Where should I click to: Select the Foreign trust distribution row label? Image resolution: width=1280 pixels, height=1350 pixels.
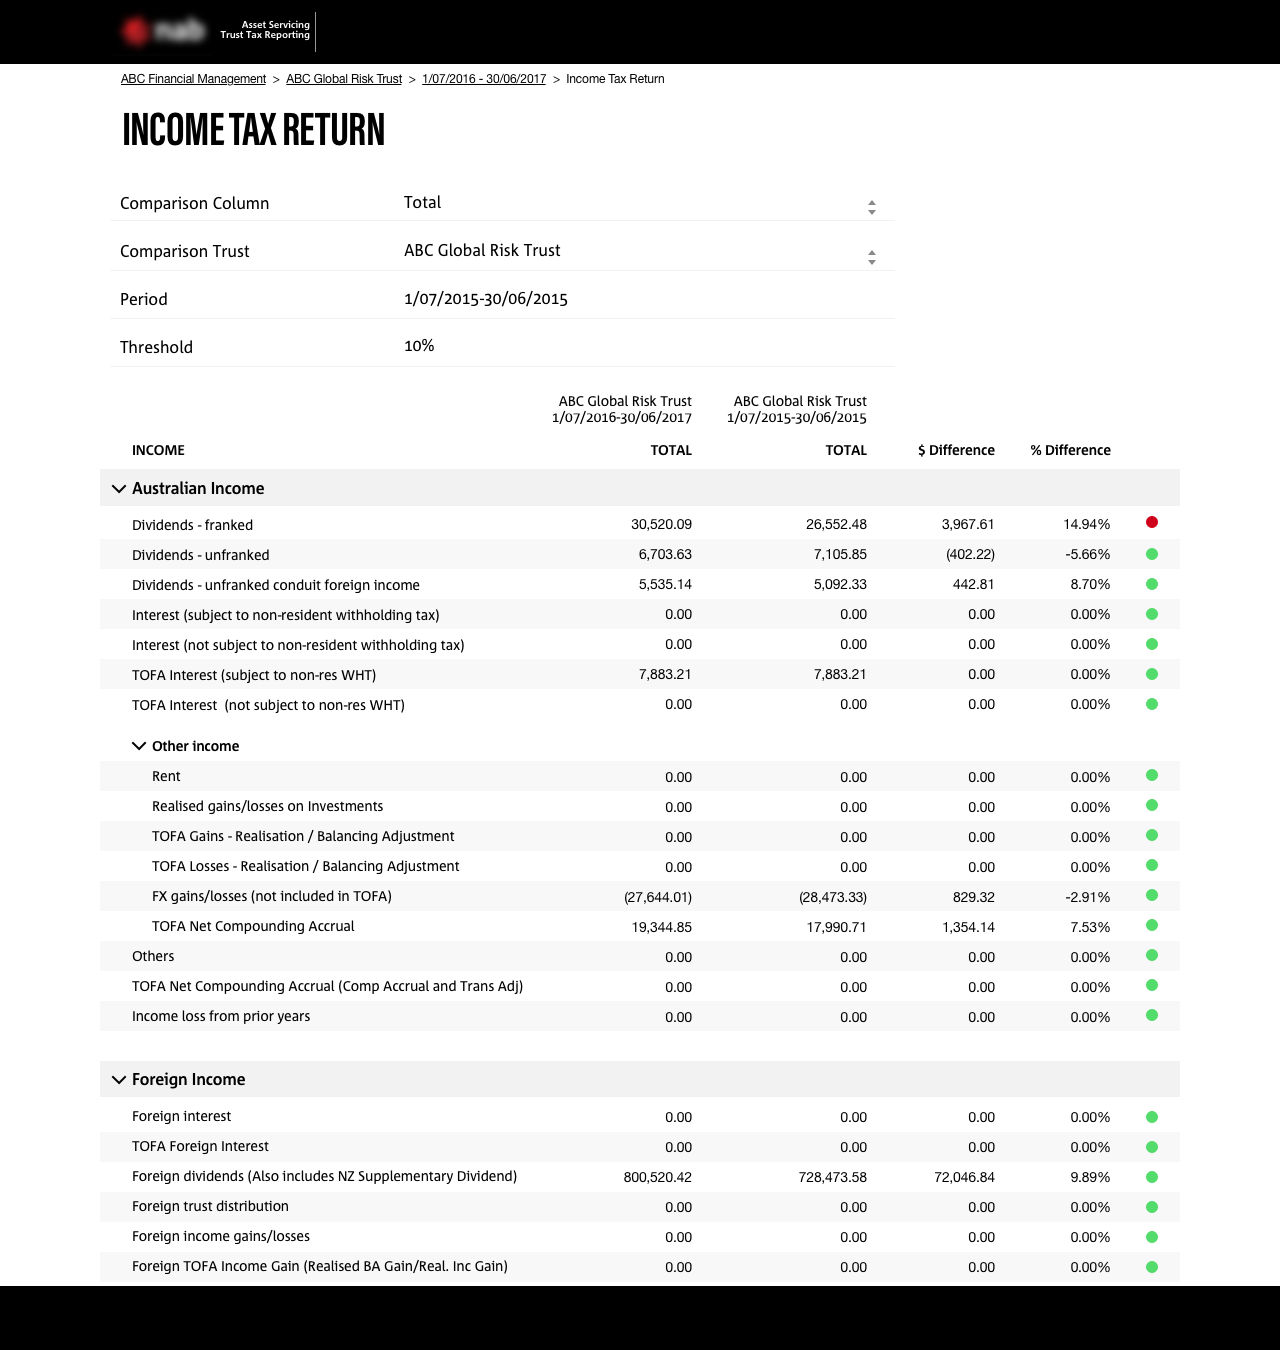coord(210,1206)
